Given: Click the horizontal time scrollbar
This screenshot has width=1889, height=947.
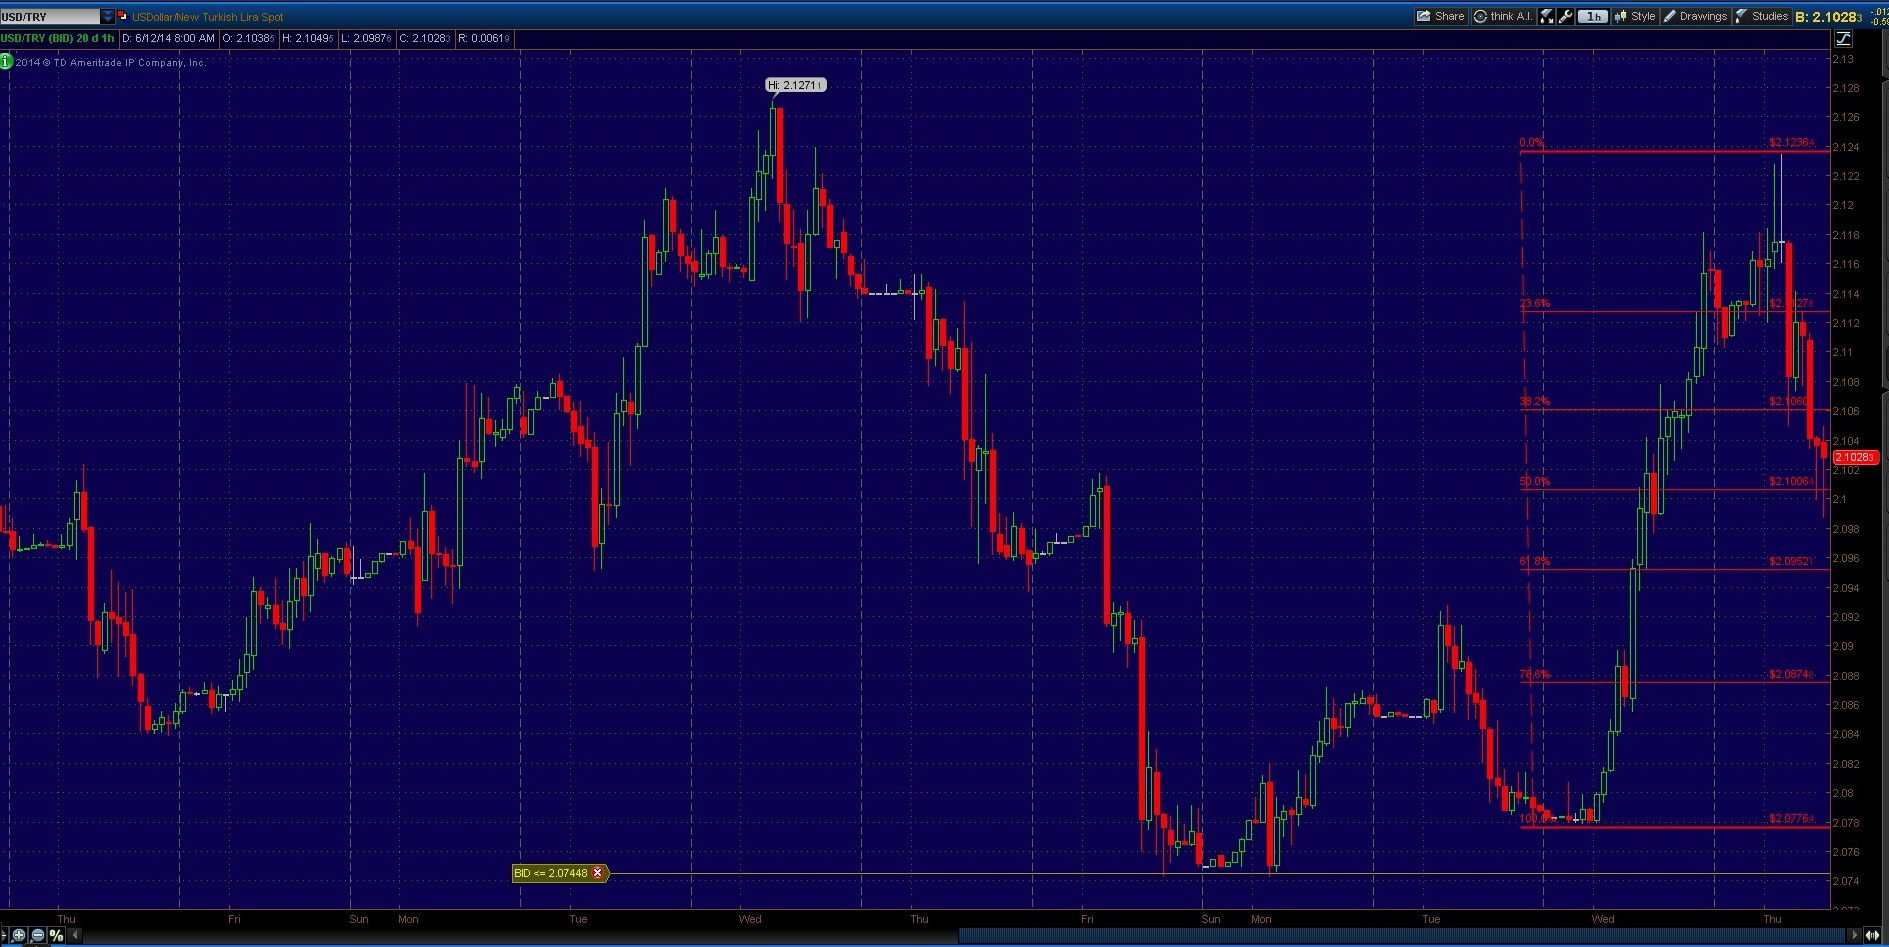Looking at the screenshot, I should pos(1400,935).
